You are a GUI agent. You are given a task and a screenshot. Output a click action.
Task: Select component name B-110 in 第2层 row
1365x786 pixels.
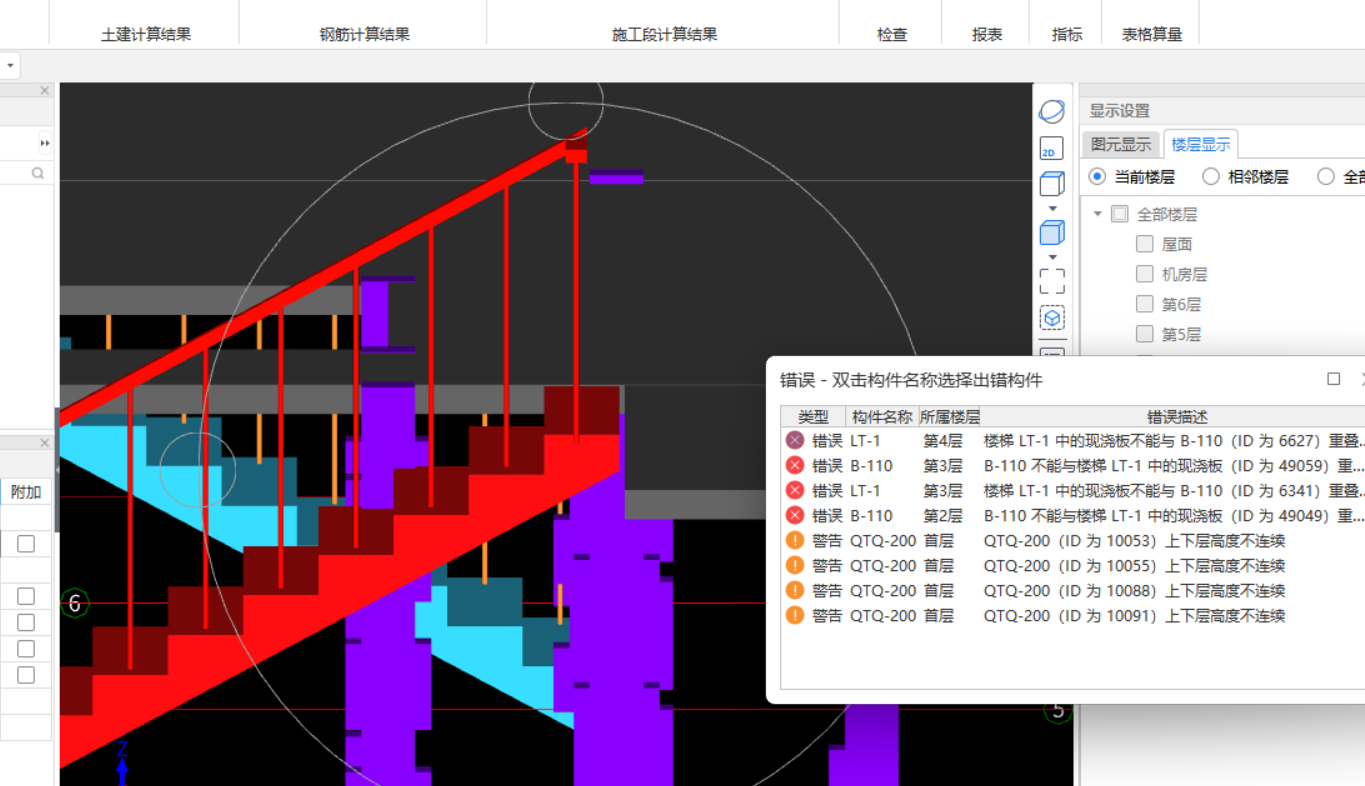tap(871, 515)
